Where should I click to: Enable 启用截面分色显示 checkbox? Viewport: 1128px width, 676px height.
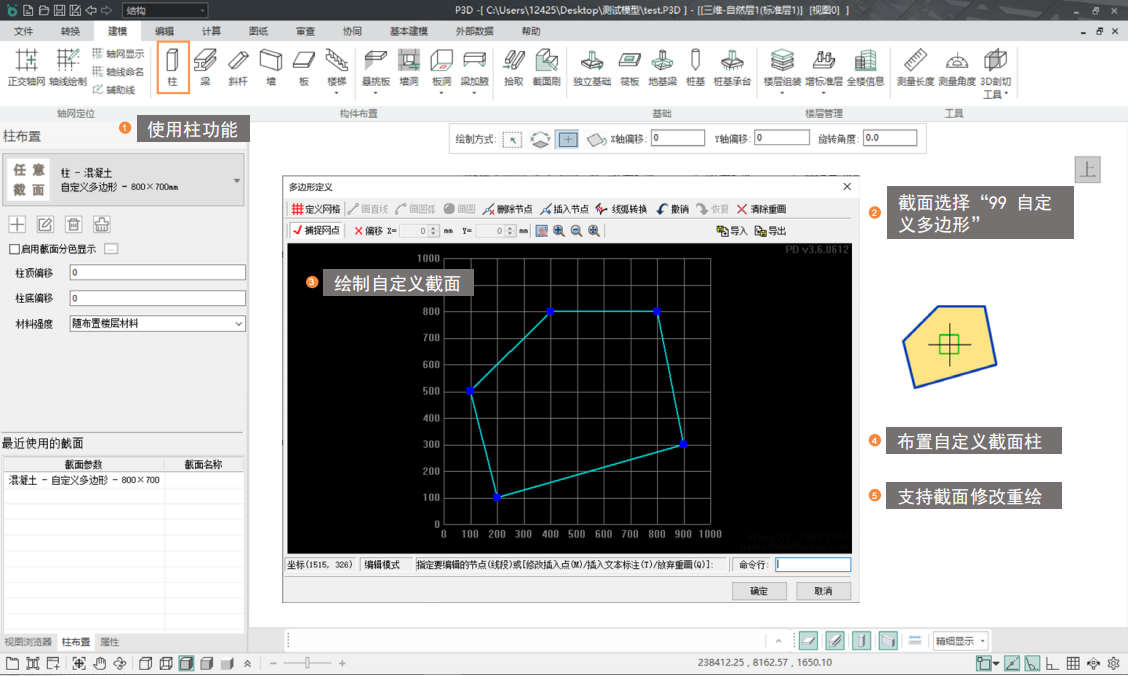click(x=14, y=249)
